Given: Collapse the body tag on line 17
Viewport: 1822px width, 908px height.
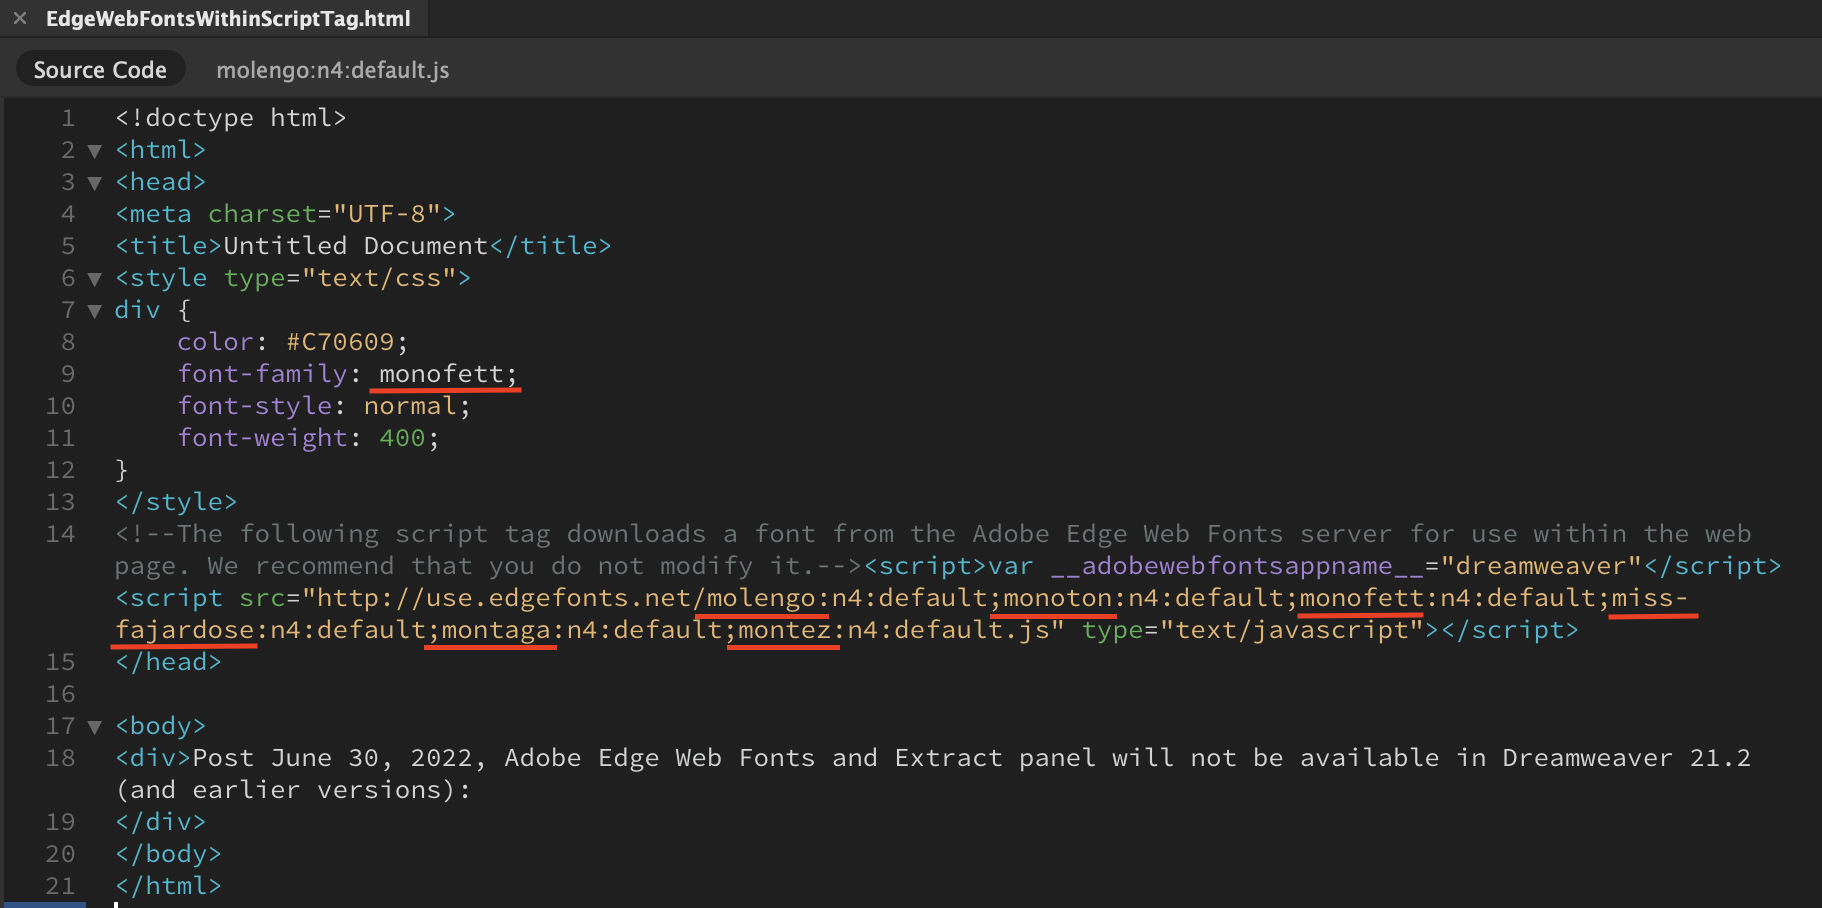Looking at the screenshot, I should coord(95,727).
